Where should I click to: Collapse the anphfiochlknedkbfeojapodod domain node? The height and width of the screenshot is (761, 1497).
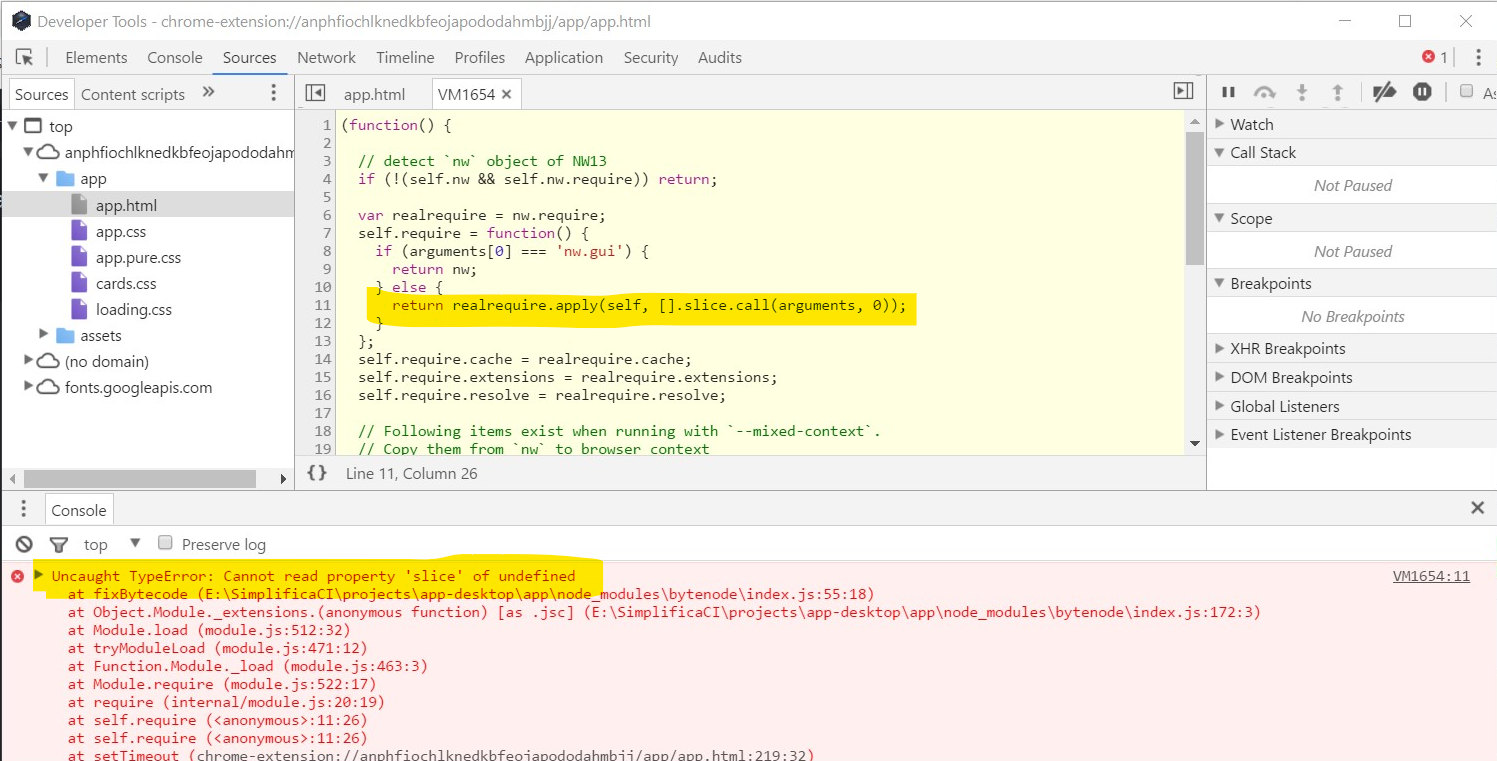click(x=28, y=152)
